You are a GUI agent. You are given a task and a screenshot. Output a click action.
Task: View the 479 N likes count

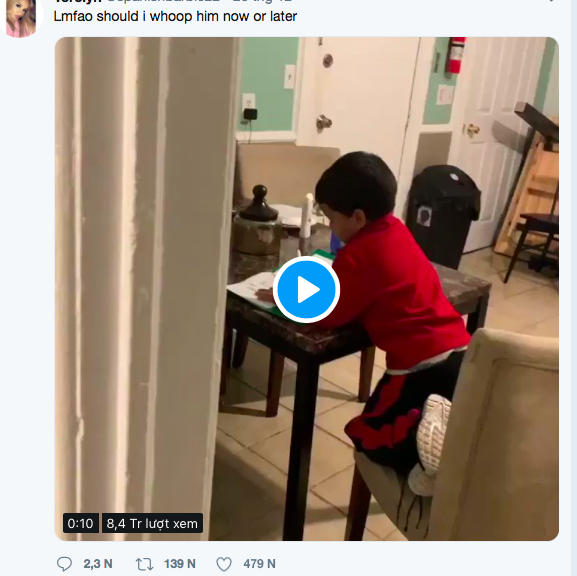(x=259, y=564)
